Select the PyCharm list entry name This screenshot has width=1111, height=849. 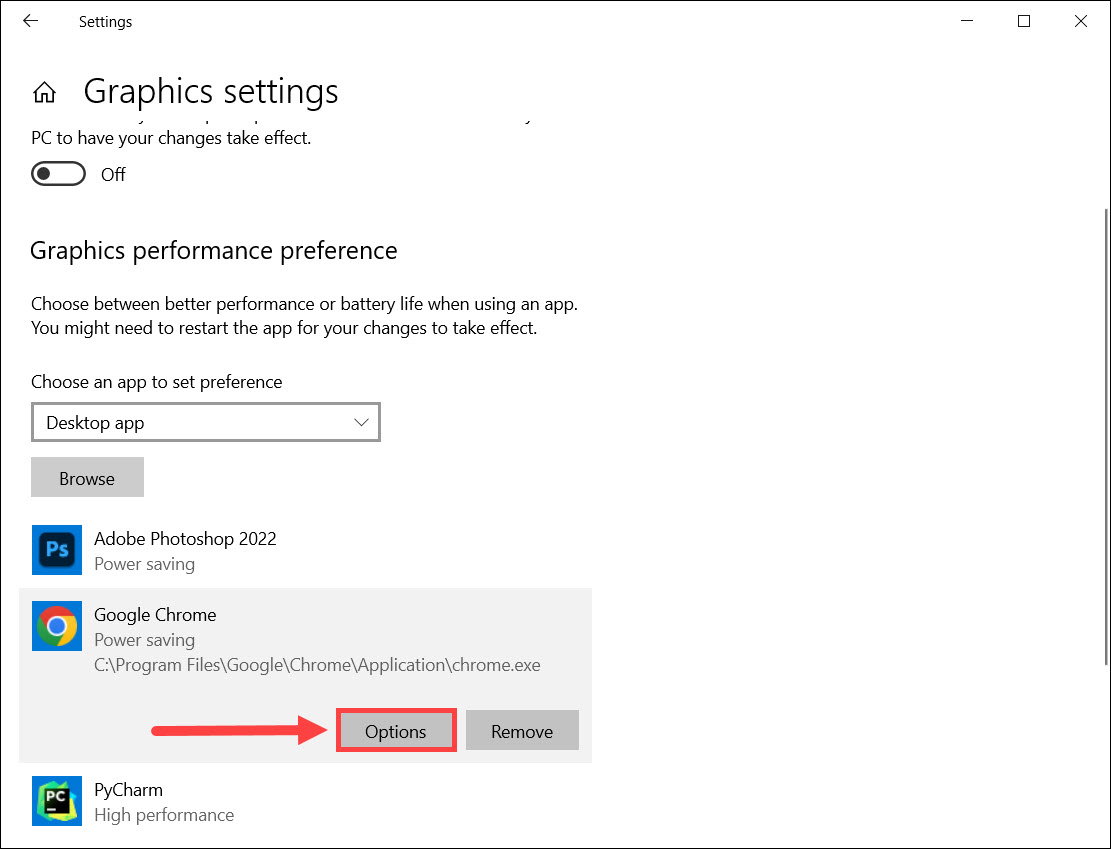[x=128, y=790]
